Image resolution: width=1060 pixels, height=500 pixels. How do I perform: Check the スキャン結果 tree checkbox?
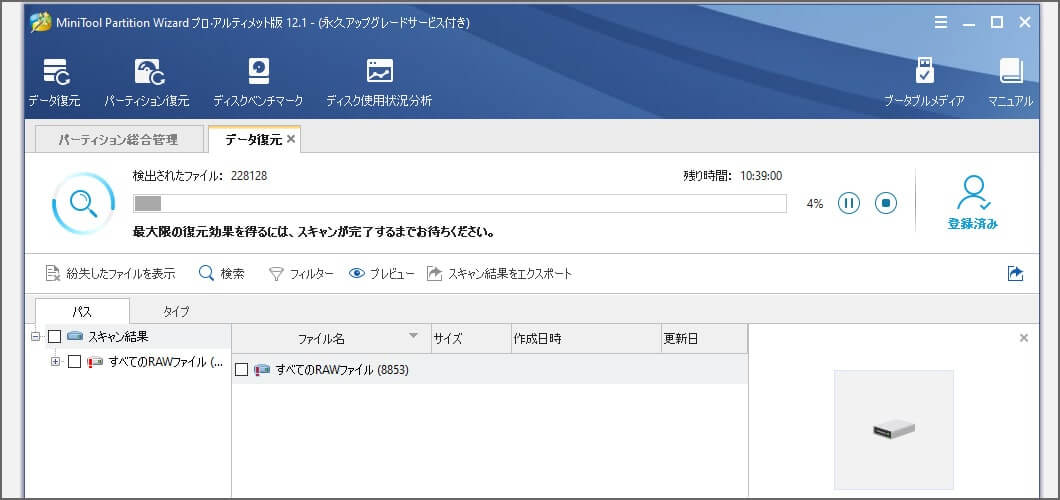[x=55, y=336]
